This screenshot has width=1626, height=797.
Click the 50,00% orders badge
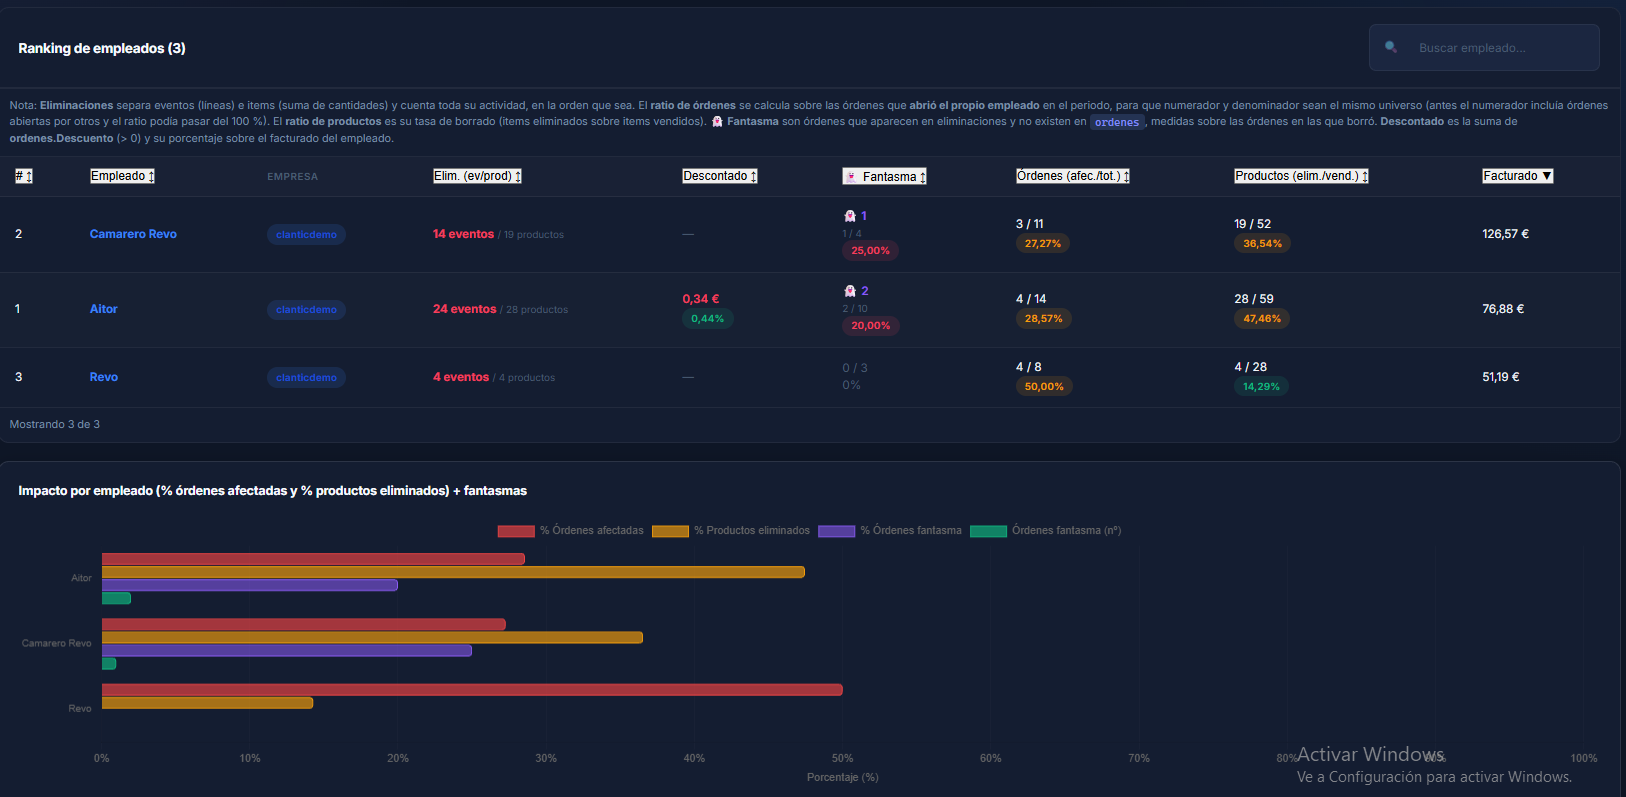click(x=1044, y=387)
